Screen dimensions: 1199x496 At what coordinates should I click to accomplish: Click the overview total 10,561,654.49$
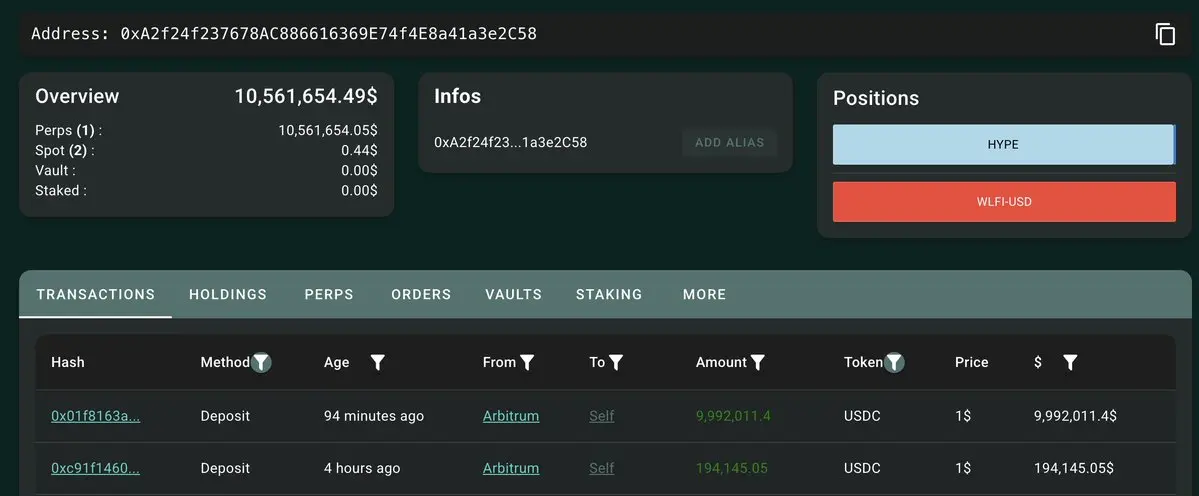point(306,96)
